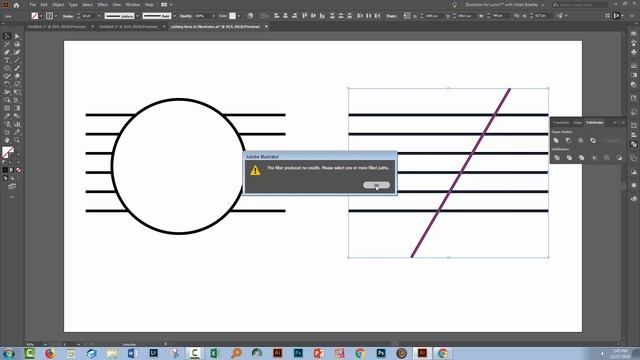Go to the Home screen icon

point(16,5)
